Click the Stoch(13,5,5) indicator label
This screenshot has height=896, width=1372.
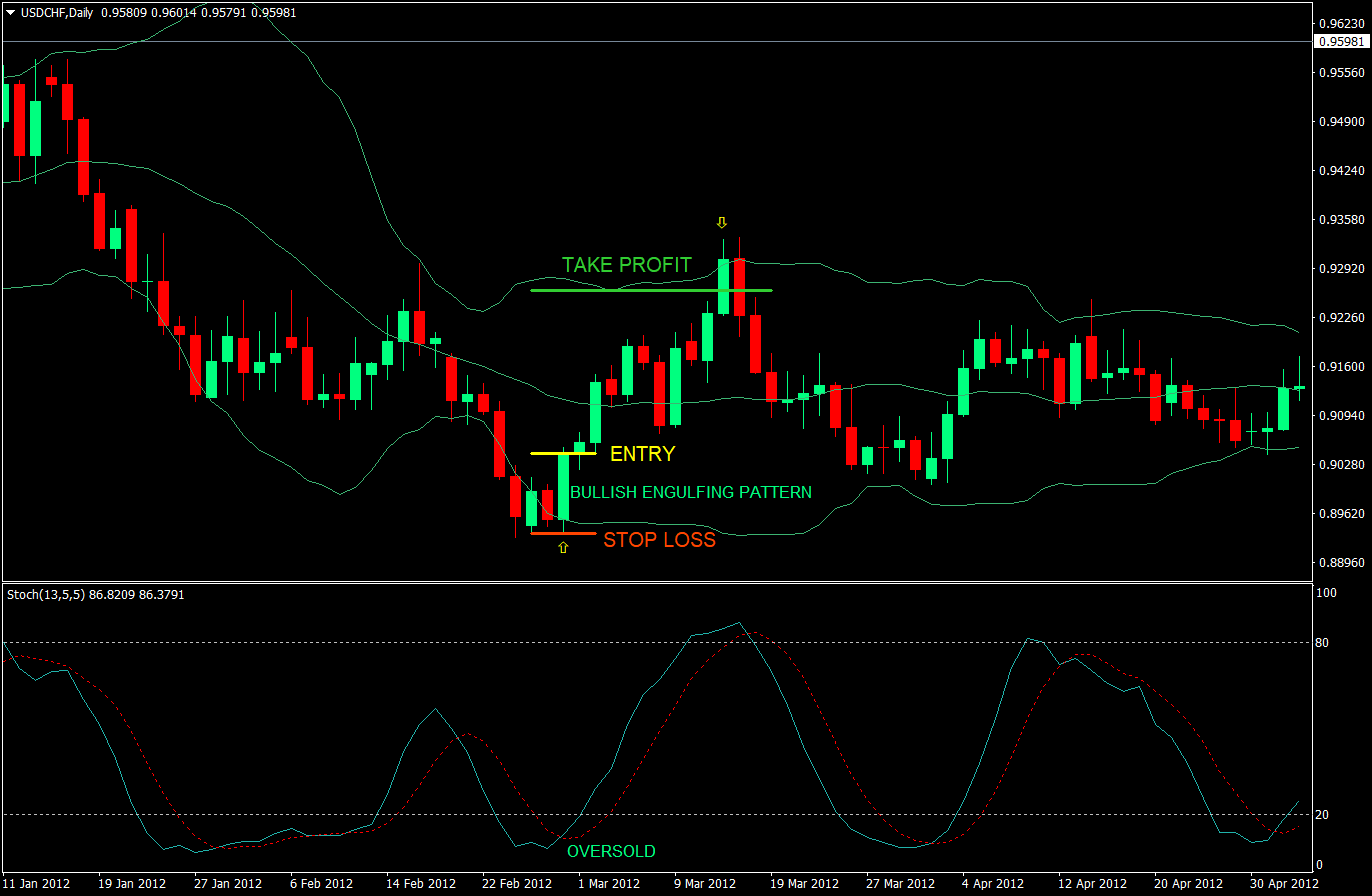44,594
